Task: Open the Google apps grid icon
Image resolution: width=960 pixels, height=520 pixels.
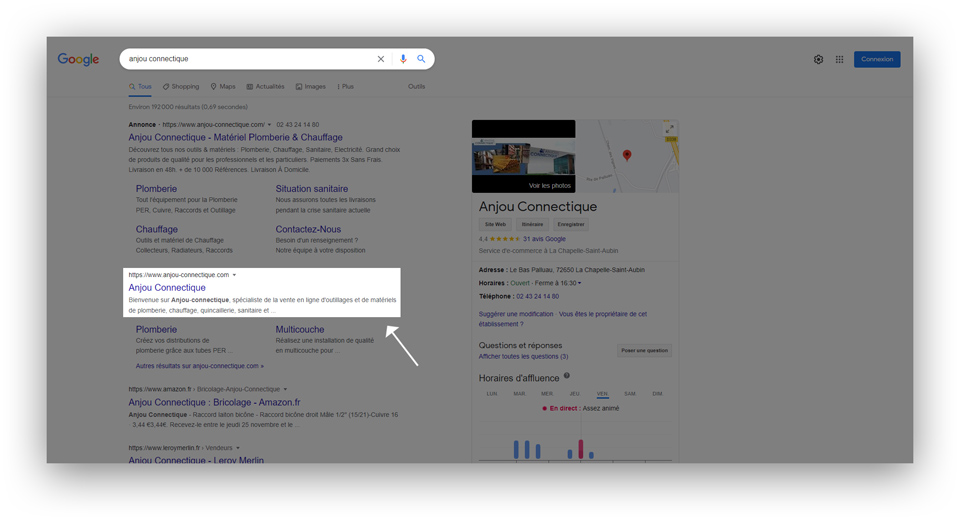Action: (x=839, y=59)
